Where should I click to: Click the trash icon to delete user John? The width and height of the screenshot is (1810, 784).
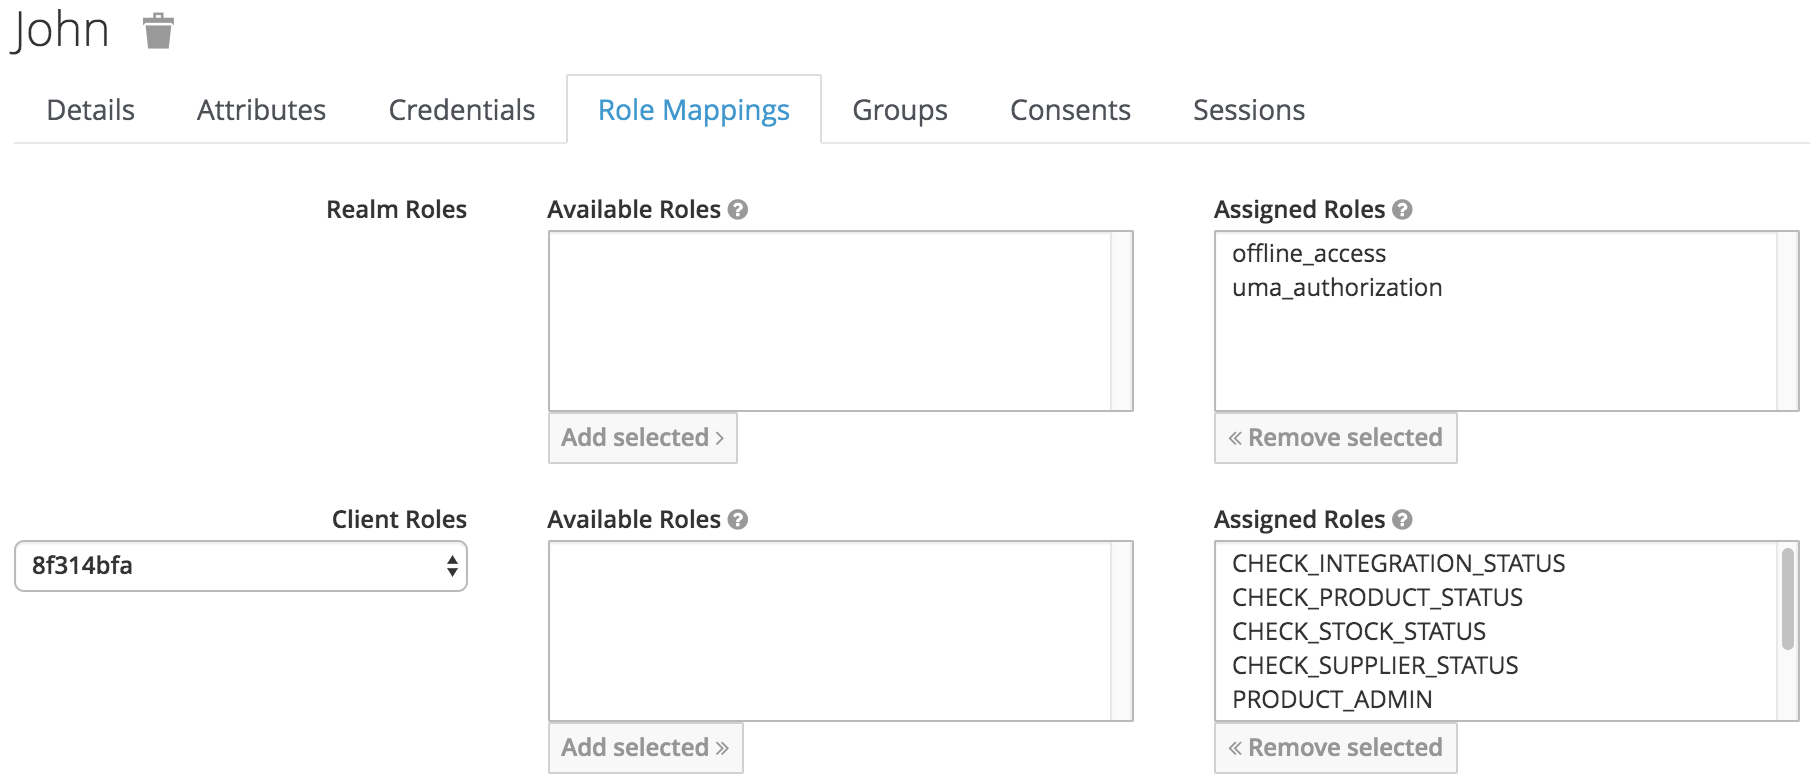point(158,32)
